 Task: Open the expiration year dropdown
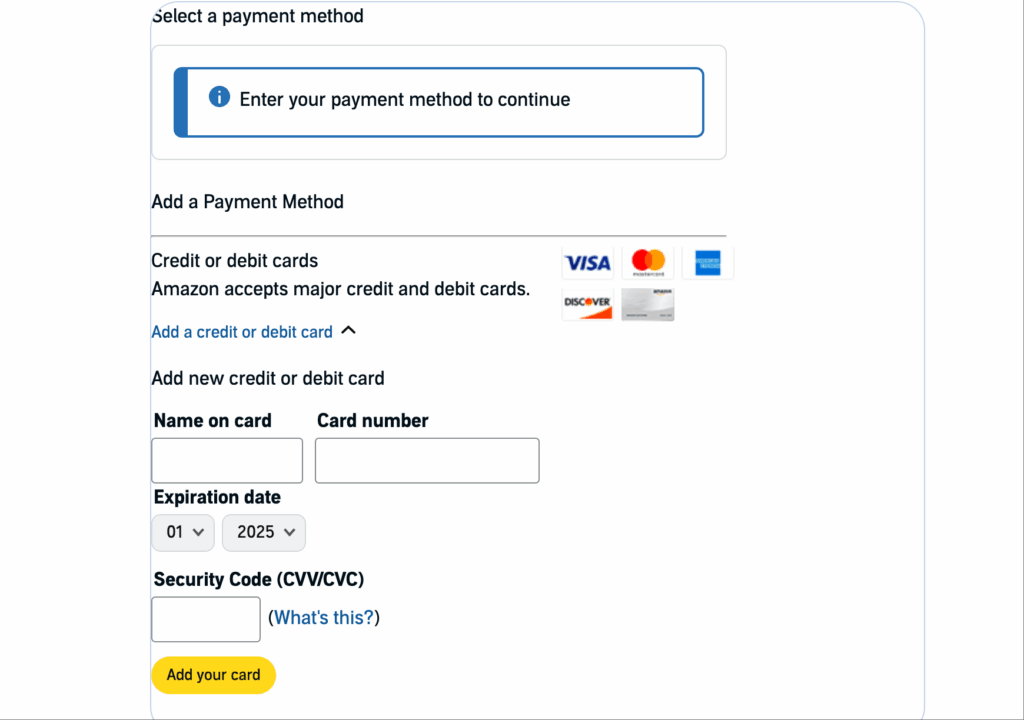(264, 532)
